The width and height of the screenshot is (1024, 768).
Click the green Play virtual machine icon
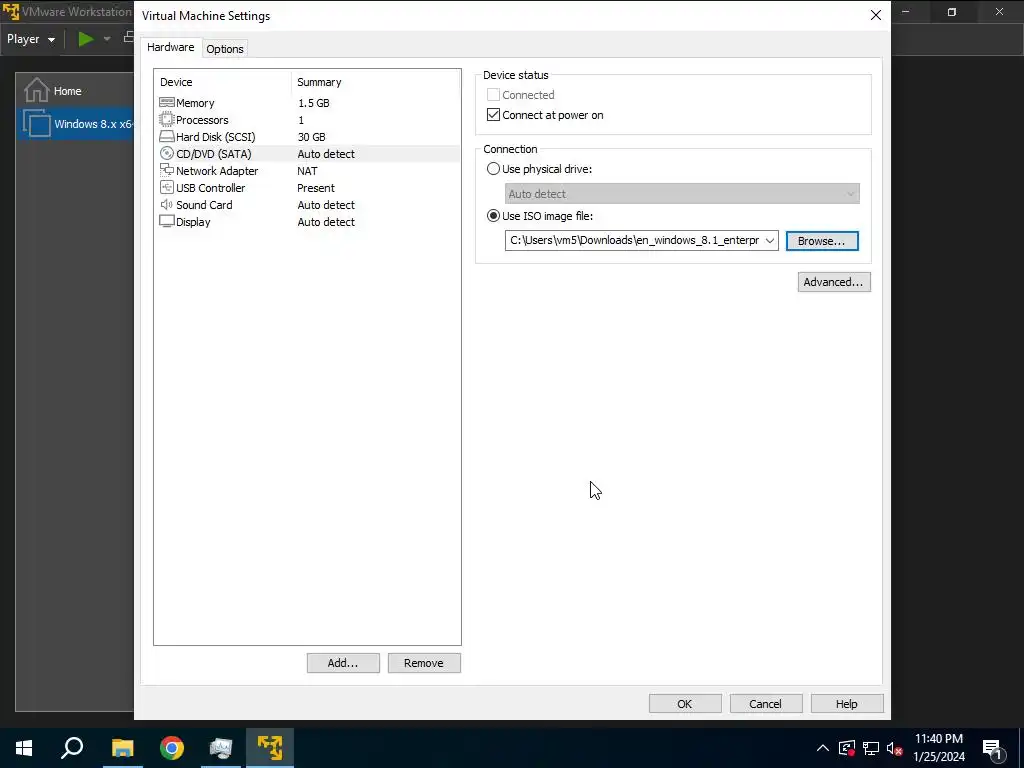[86, 39]
